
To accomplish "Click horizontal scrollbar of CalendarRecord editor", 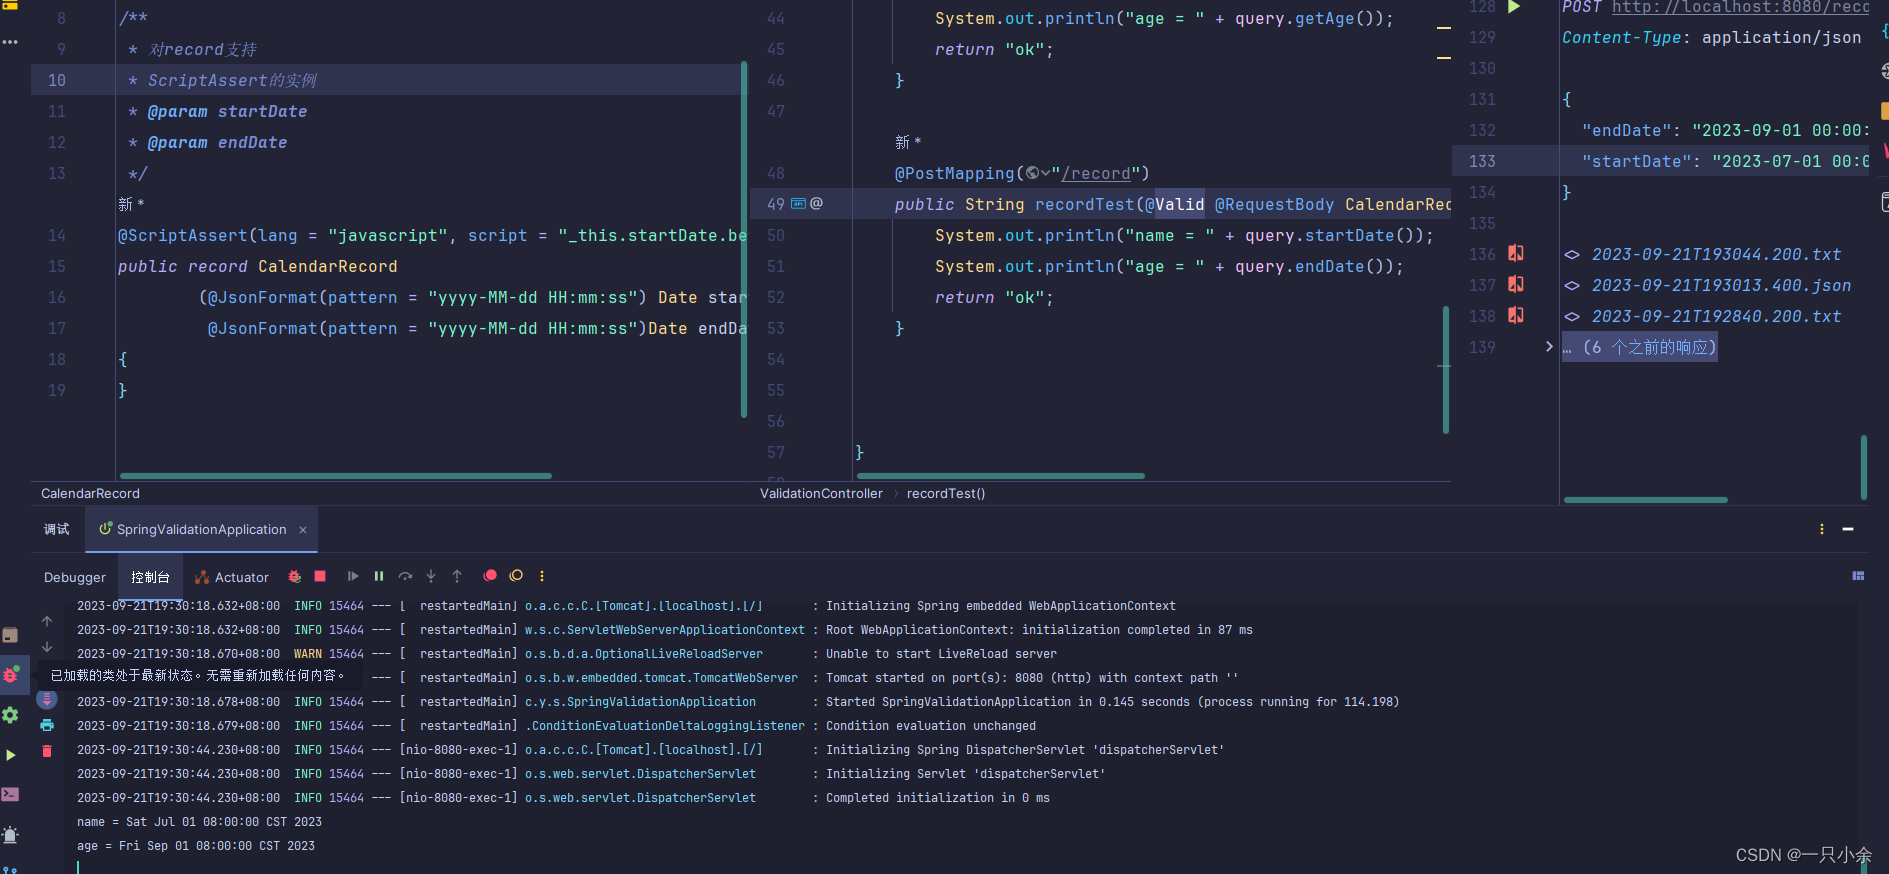I will pos(336,476).
